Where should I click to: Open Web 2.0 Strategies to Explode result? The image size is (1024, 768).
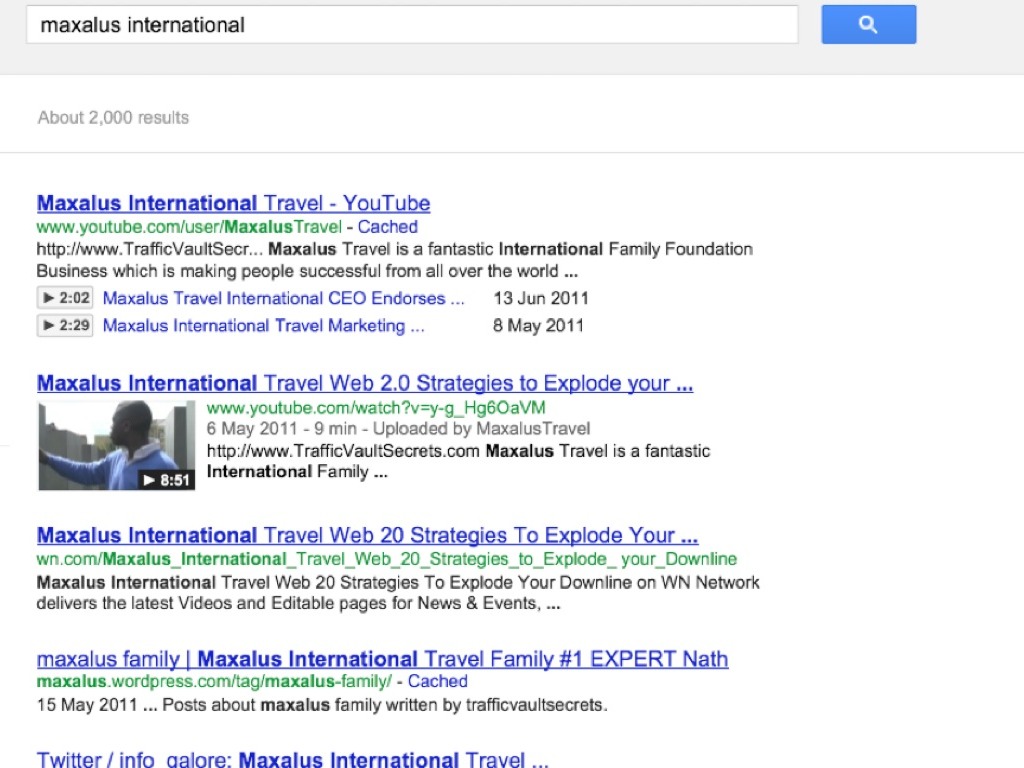coord(364,384)
